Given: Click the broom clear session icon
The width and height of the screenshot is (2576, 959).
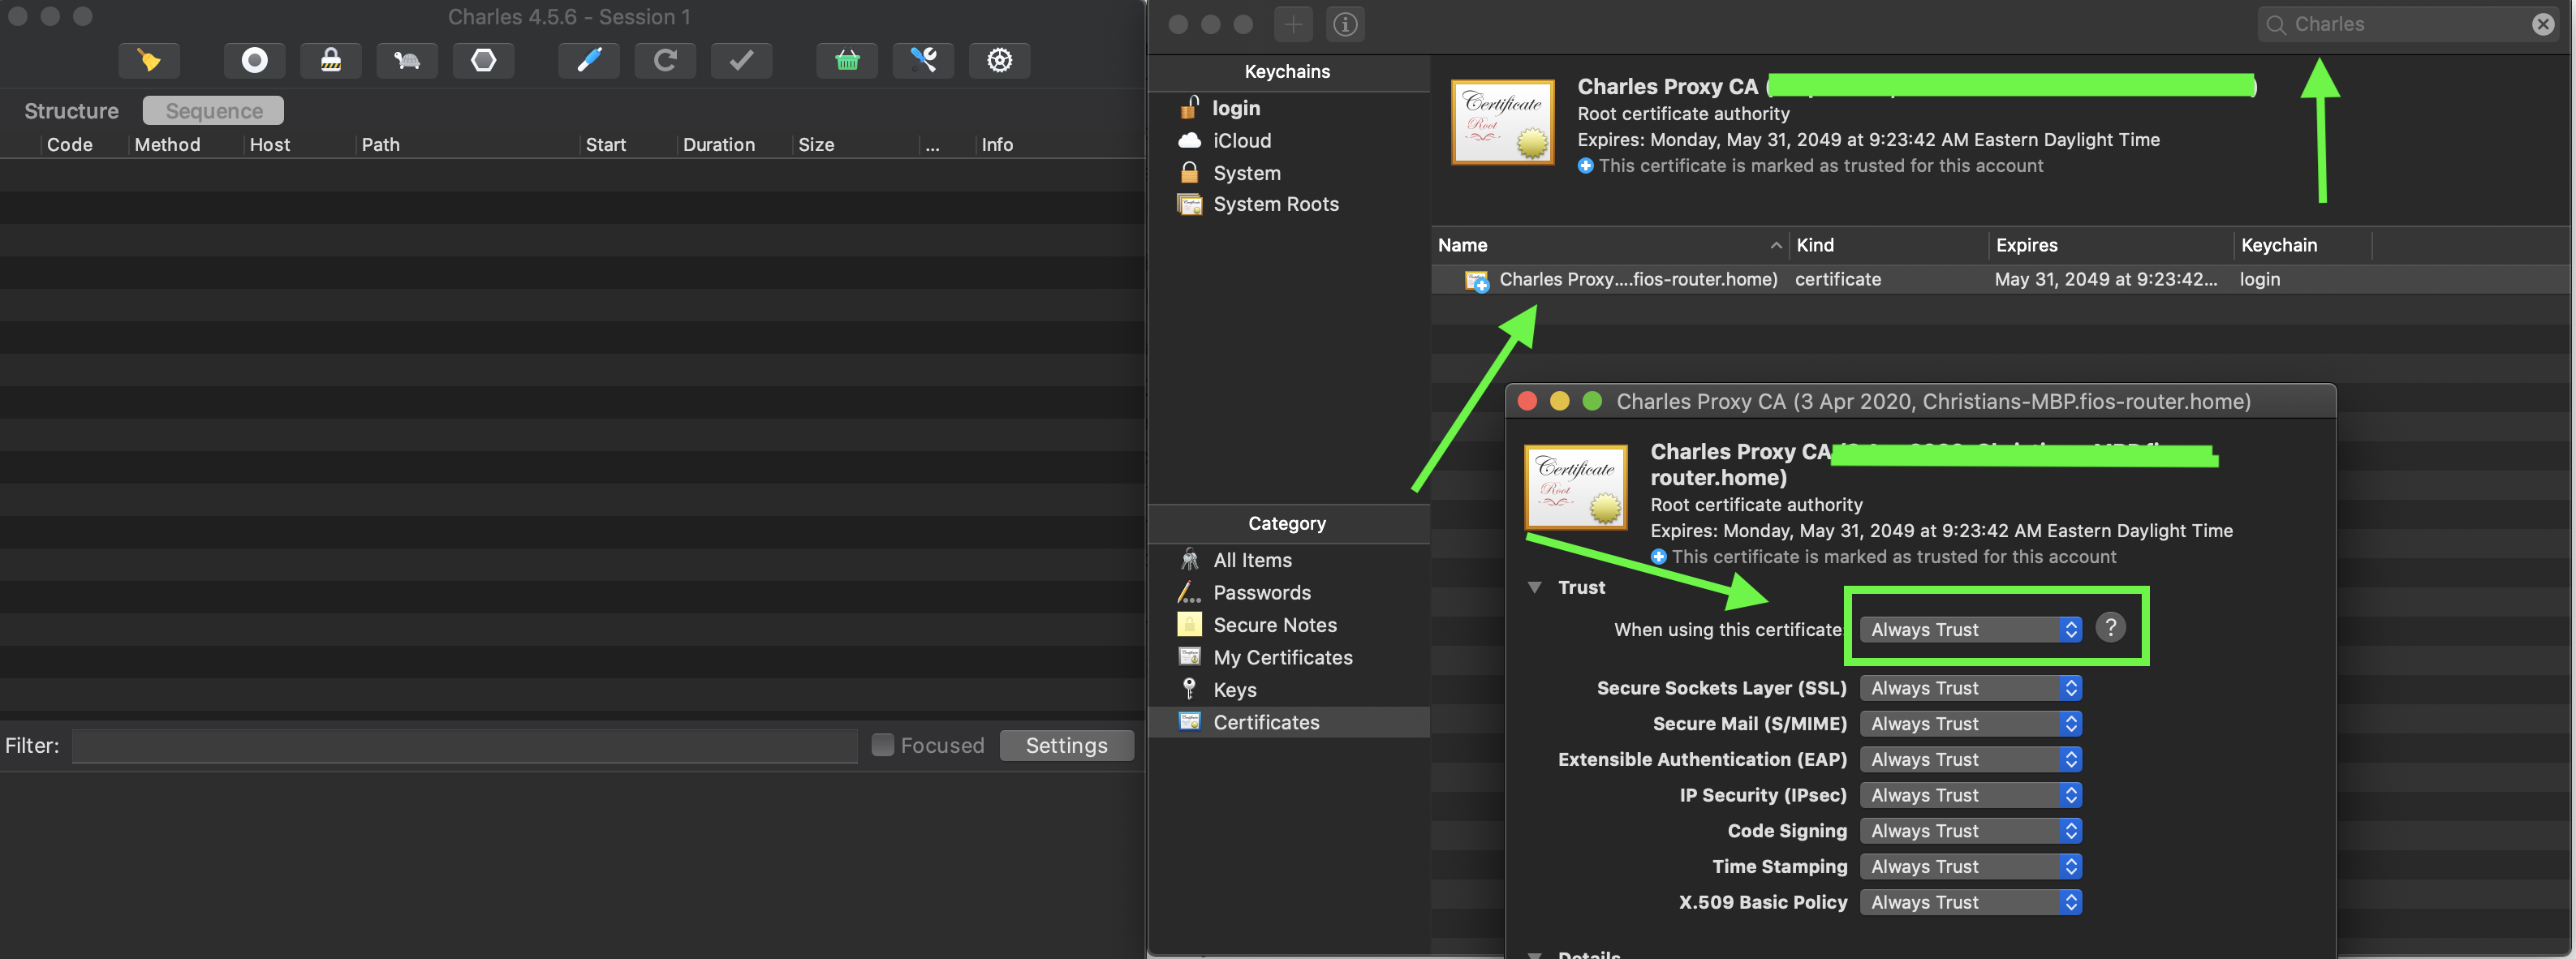Looking at the screenshot, I should point(149,60).
